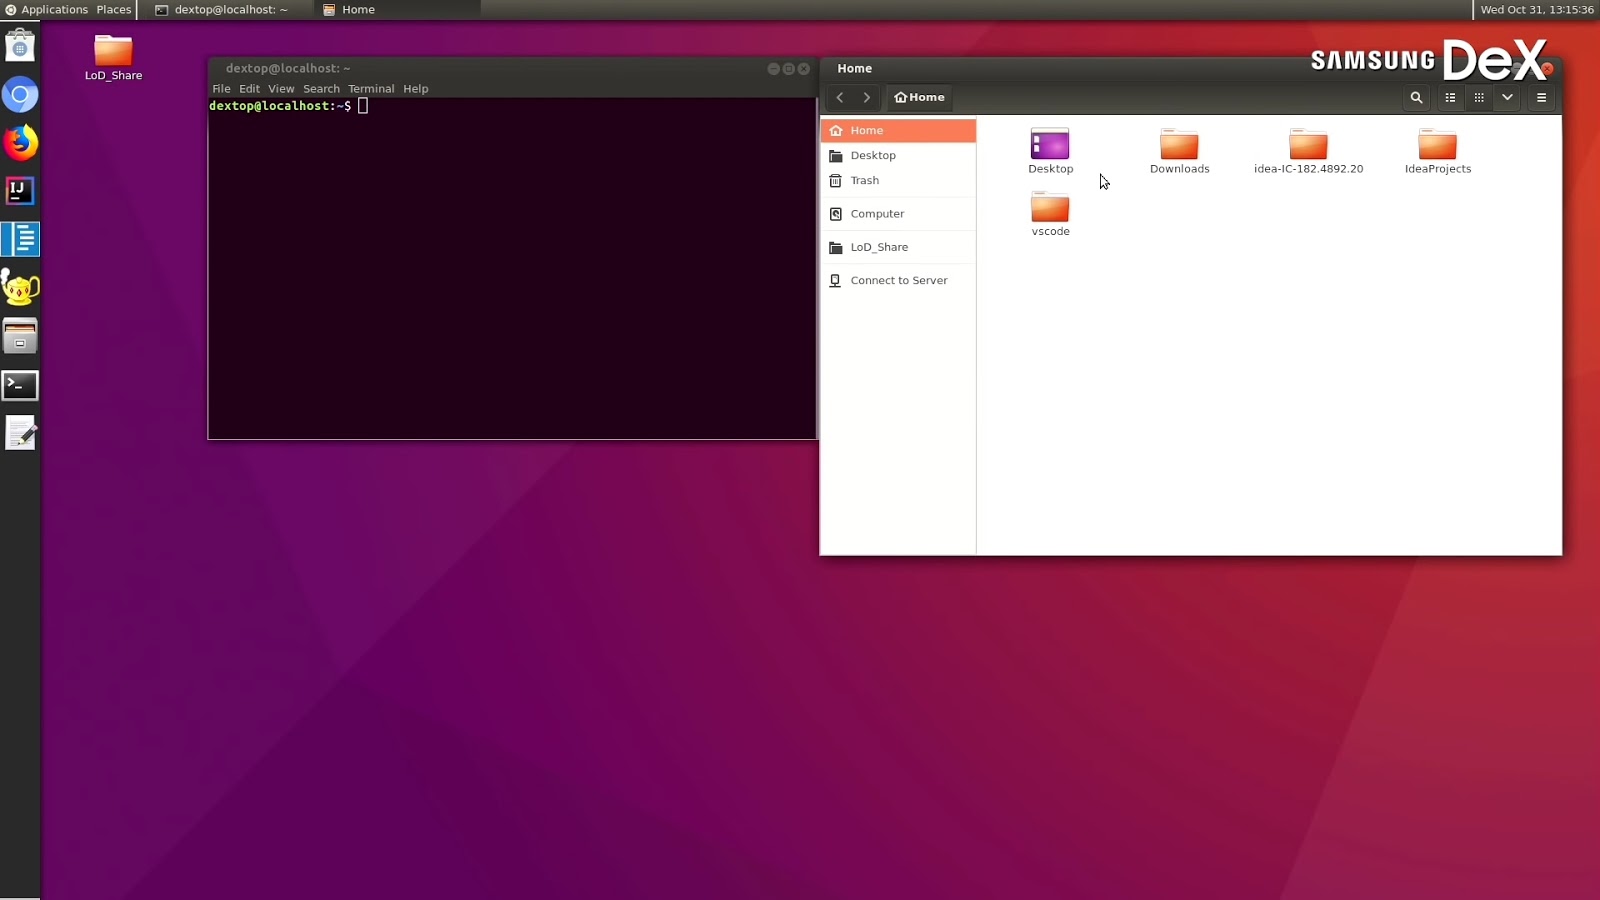Click the Home breadcrumb button
Screen dimensions: 1600x900
[x=918, y=97]
